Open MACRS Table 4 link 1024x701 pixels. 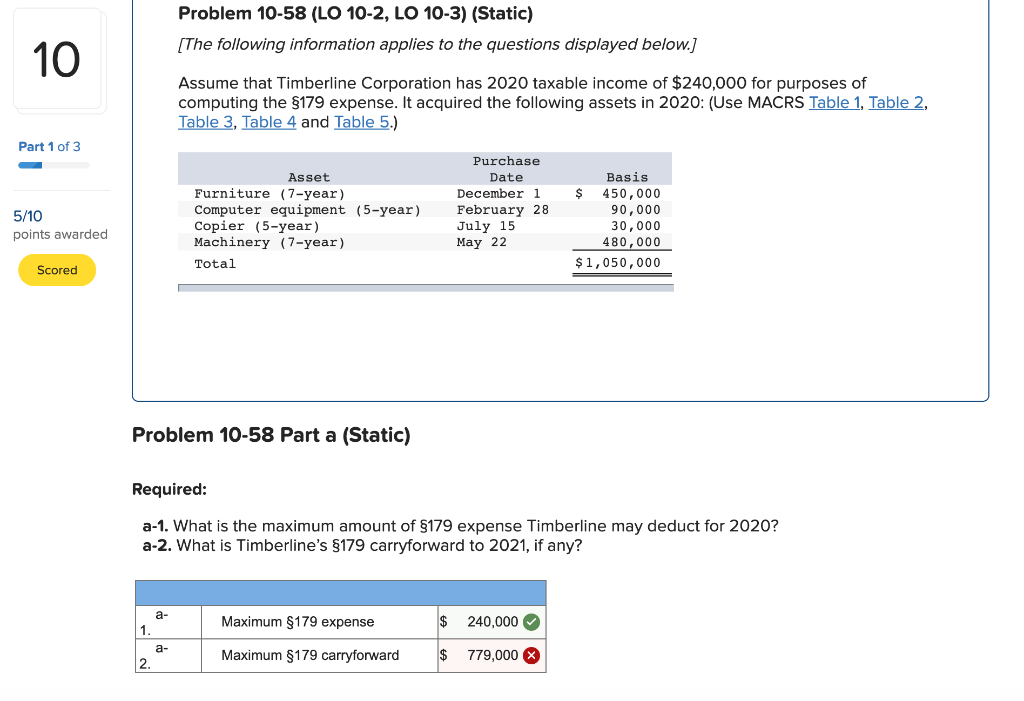(269, 122)
